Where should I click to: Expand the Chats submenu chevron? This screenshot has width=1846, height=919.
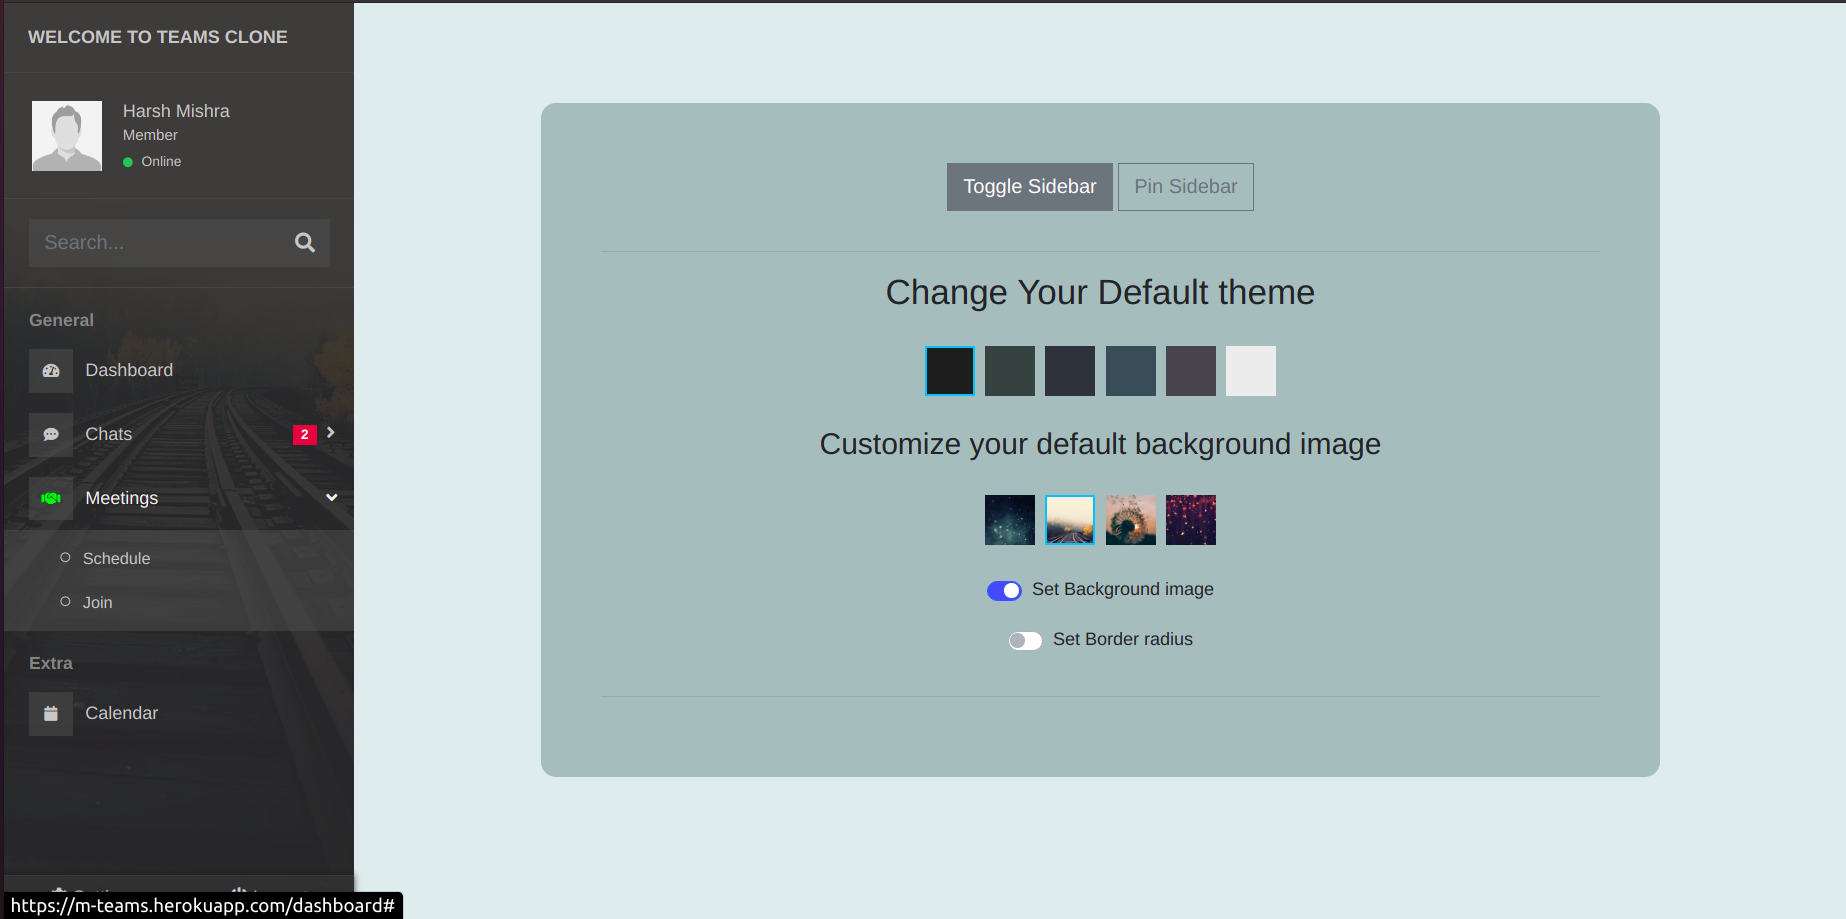click(331, 433)
